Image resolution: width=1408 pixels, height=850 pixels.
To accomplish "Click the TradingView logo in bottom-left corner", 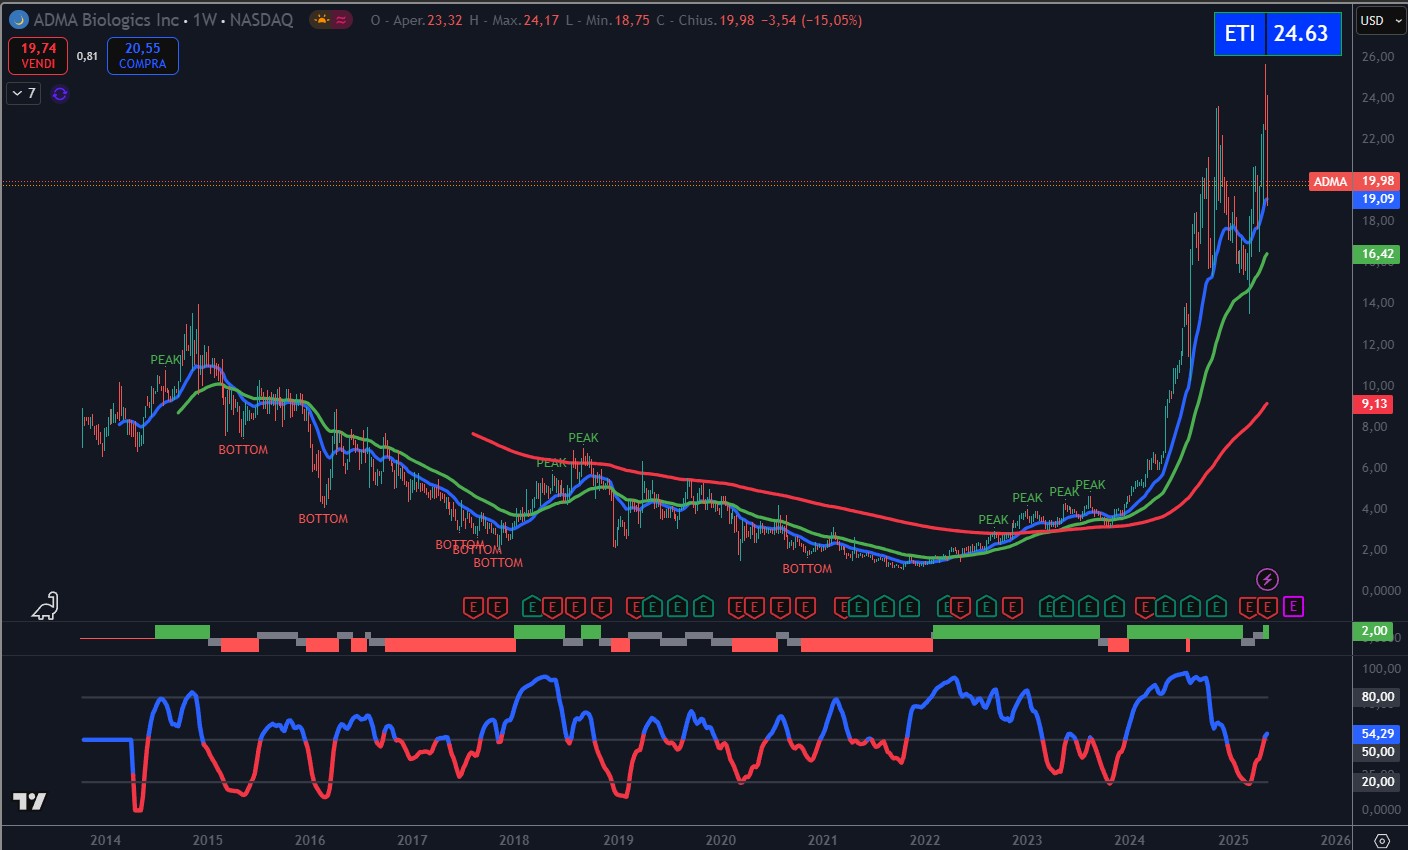I will [x=29, y=801].
